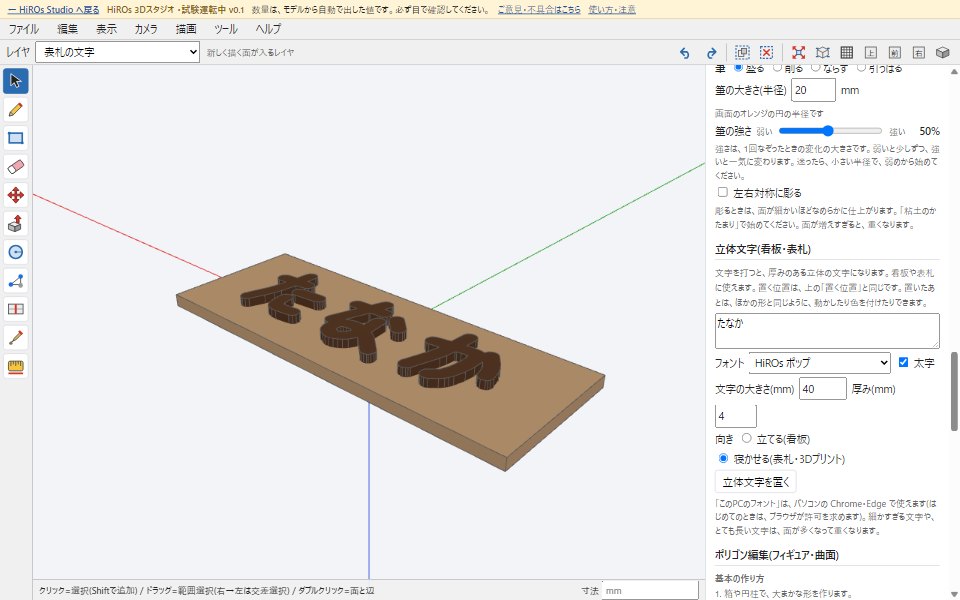The width and height of the screenshot is (960, 600).
Task: Select the four-arrow move tool
Action: pos(16,195)
